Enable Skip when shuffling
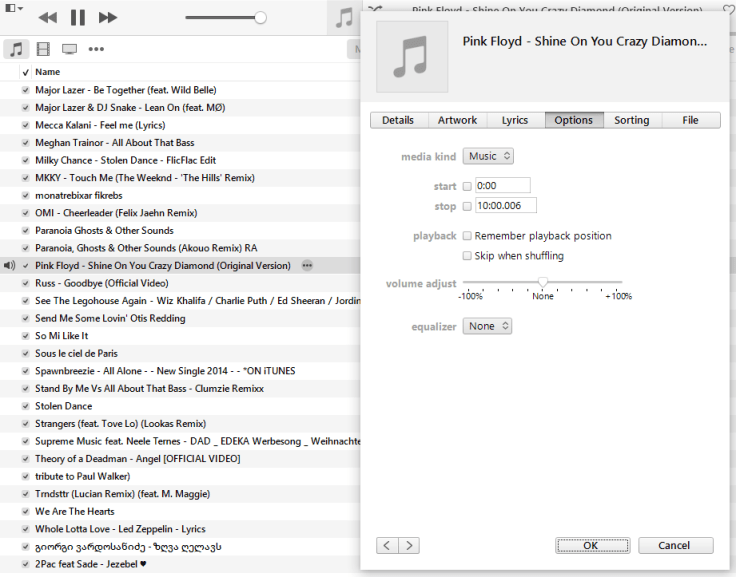The height and width of the screenshot is (577, 736). click(x=468, y=256)
